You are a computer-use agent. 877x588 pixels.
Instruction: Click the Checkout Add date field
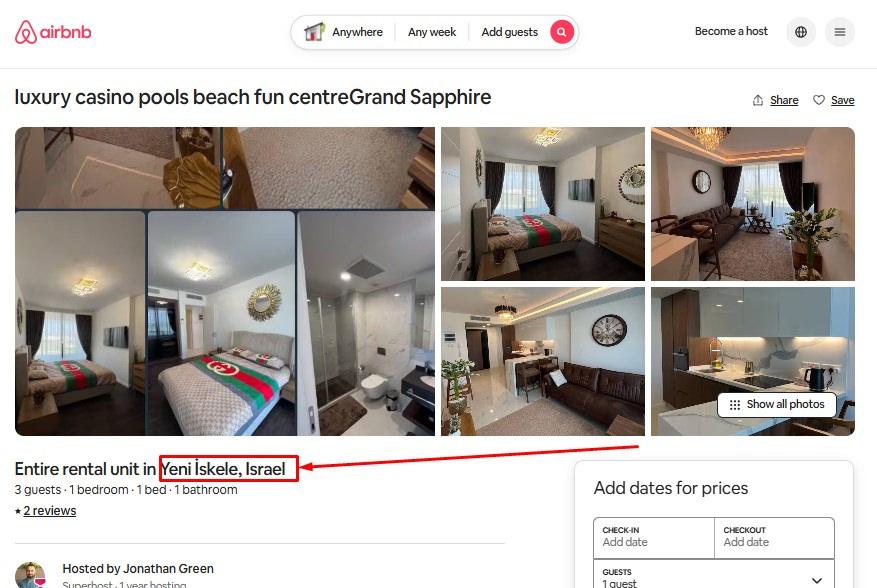click(x=775, y=538)
